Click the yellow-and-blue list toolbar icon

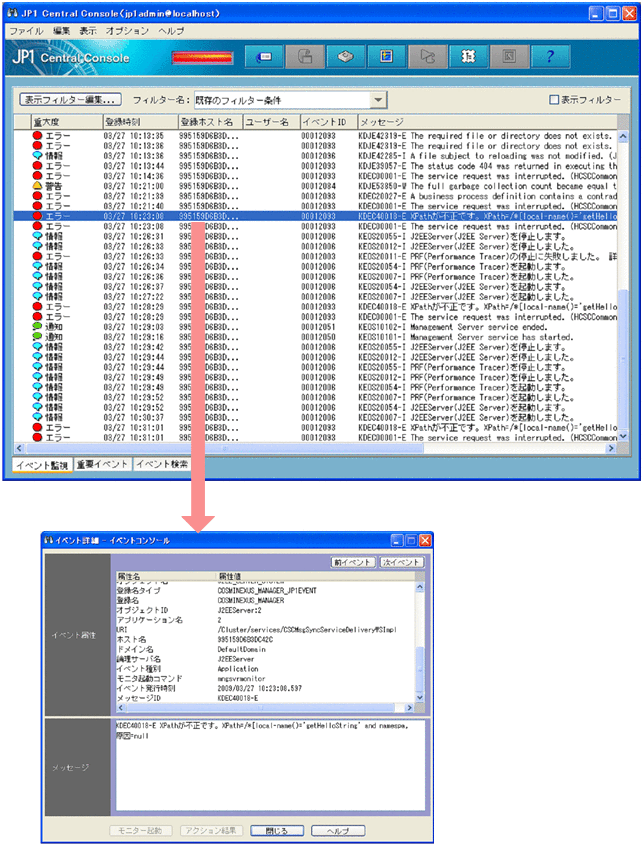tap(387, 57)
